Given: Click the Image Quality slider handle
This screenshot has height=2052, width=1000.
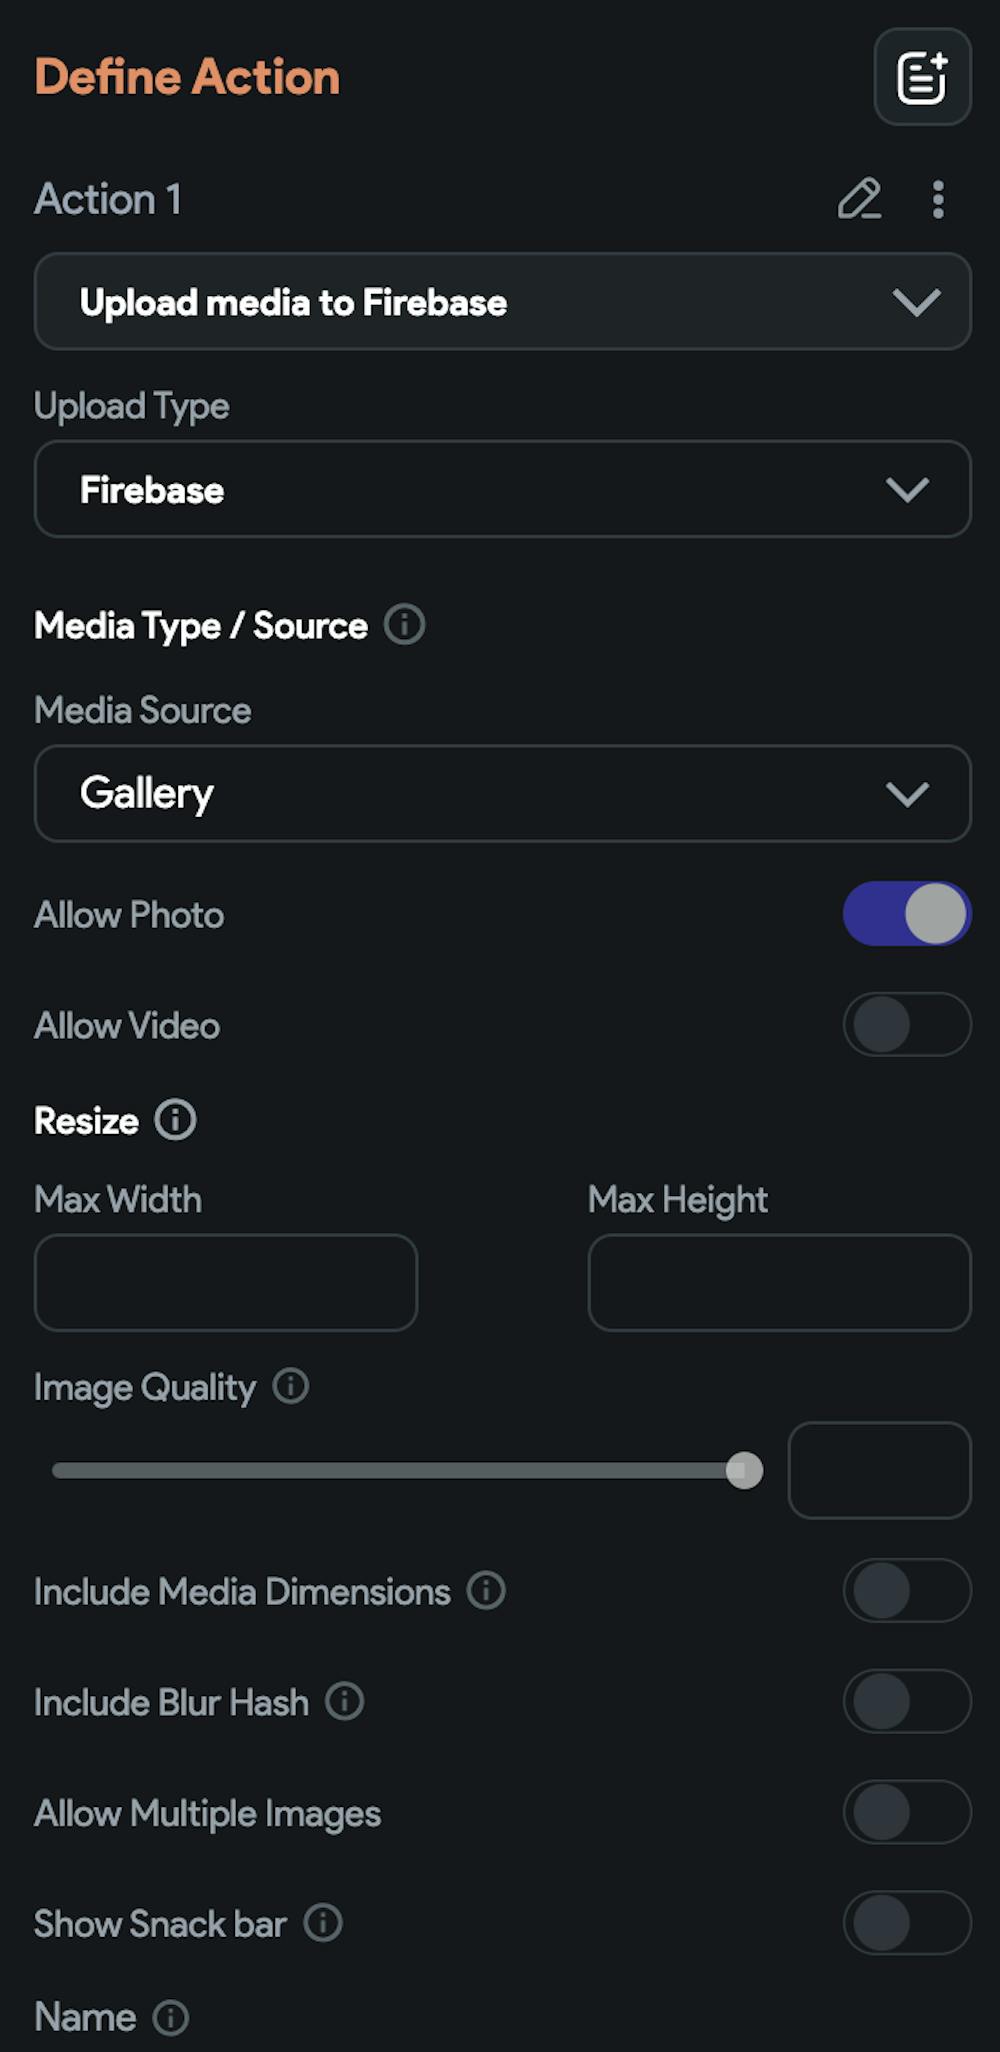Looking at the screenshot, I should point(744,1470).
